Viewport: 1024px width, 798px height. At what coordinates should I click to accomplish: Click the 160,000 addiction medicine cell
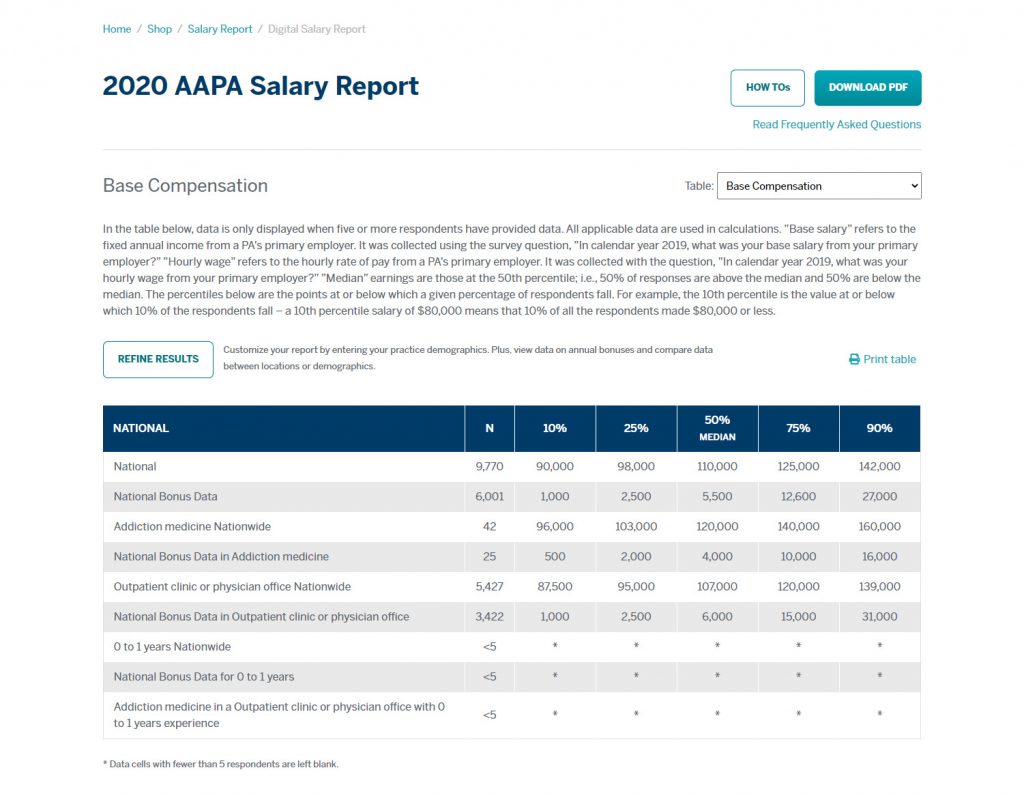click(880, 527)
